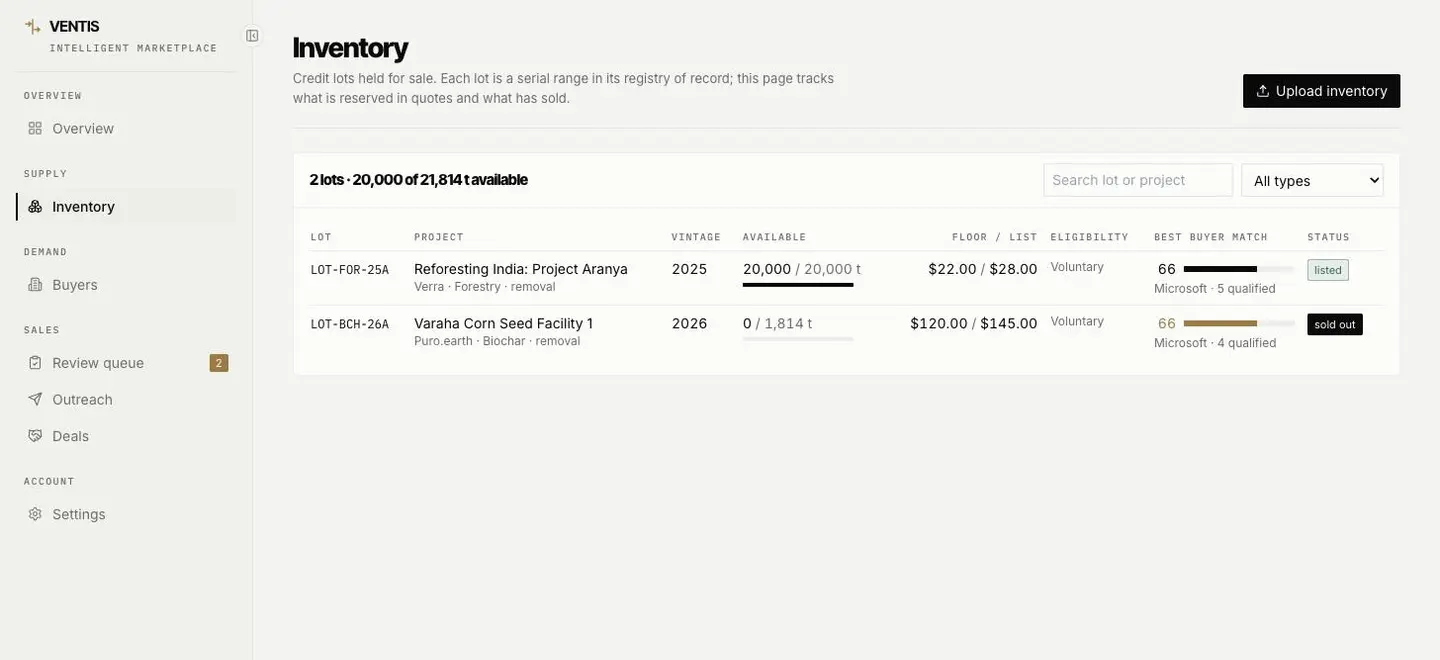Click lot ID LOT-FOR-25A

coord(350,270)
